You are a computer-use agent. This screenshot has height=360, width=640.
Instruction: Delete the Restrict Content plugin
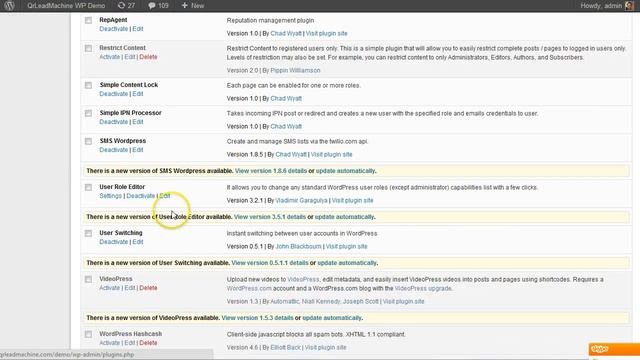point(148,57)
